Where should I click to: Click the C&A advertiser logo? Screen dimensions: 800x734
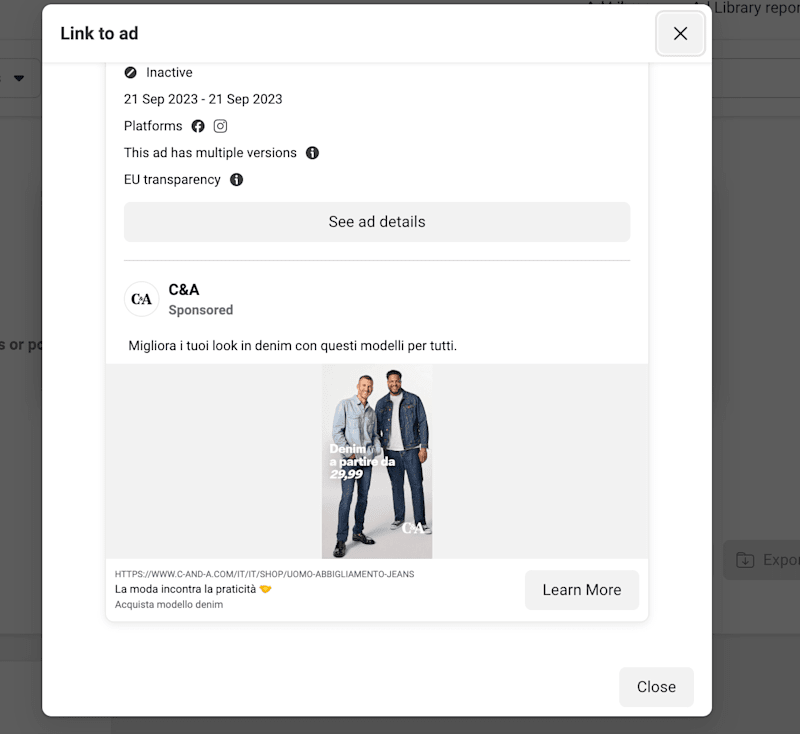pos(141,299)
